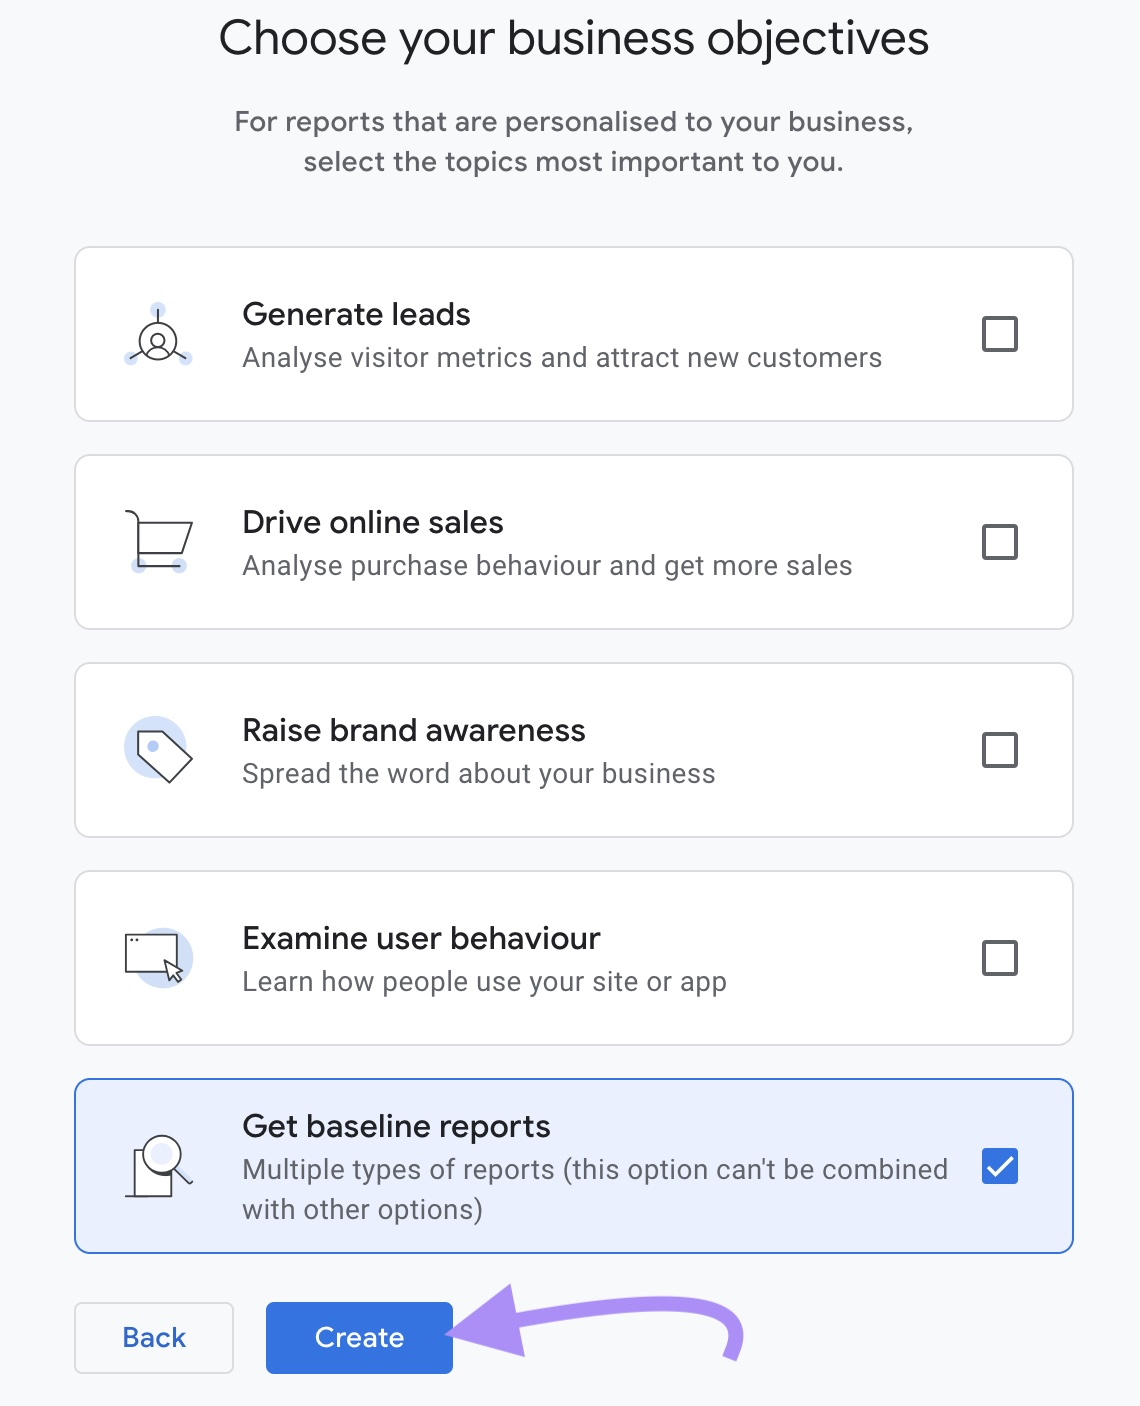The height and width of the screenshot is (1406, 1140).
Task: Click the Choose your business objectives heading
Action: pos(574,38)
